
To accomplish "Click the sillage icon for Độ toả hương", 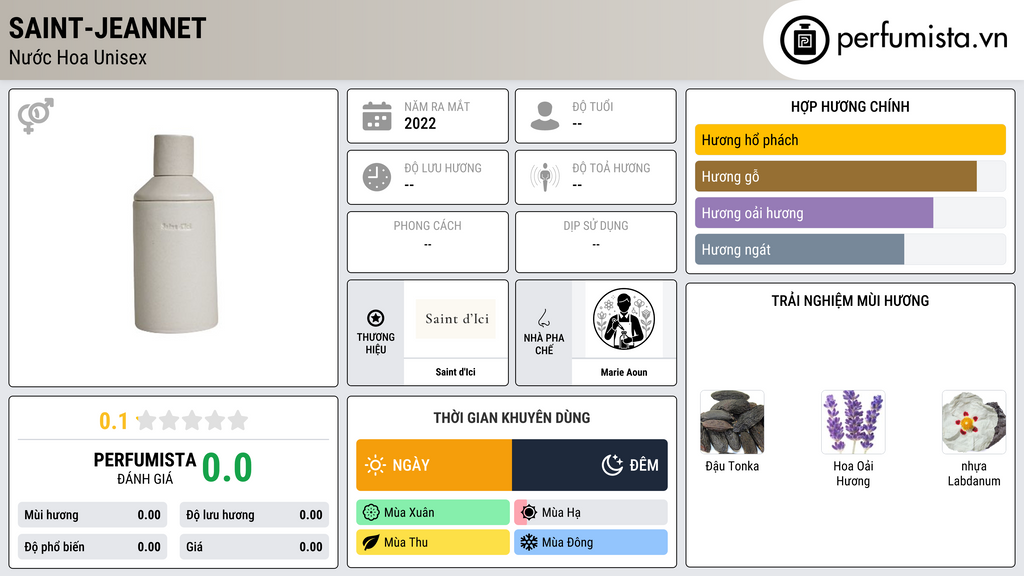I will pyautogui.click(x=545, y=177).
